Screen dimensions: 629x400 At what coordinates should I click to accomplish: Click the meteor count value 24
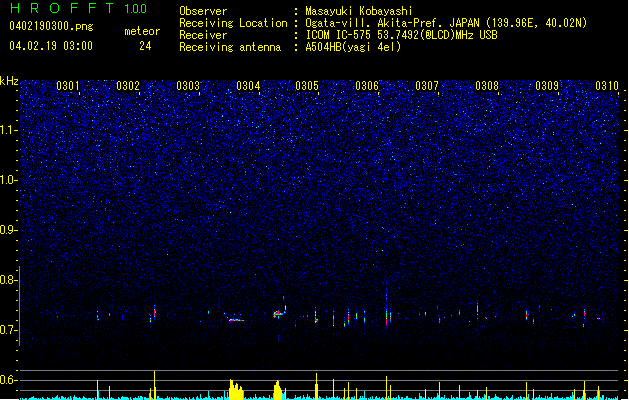point(145,46)
